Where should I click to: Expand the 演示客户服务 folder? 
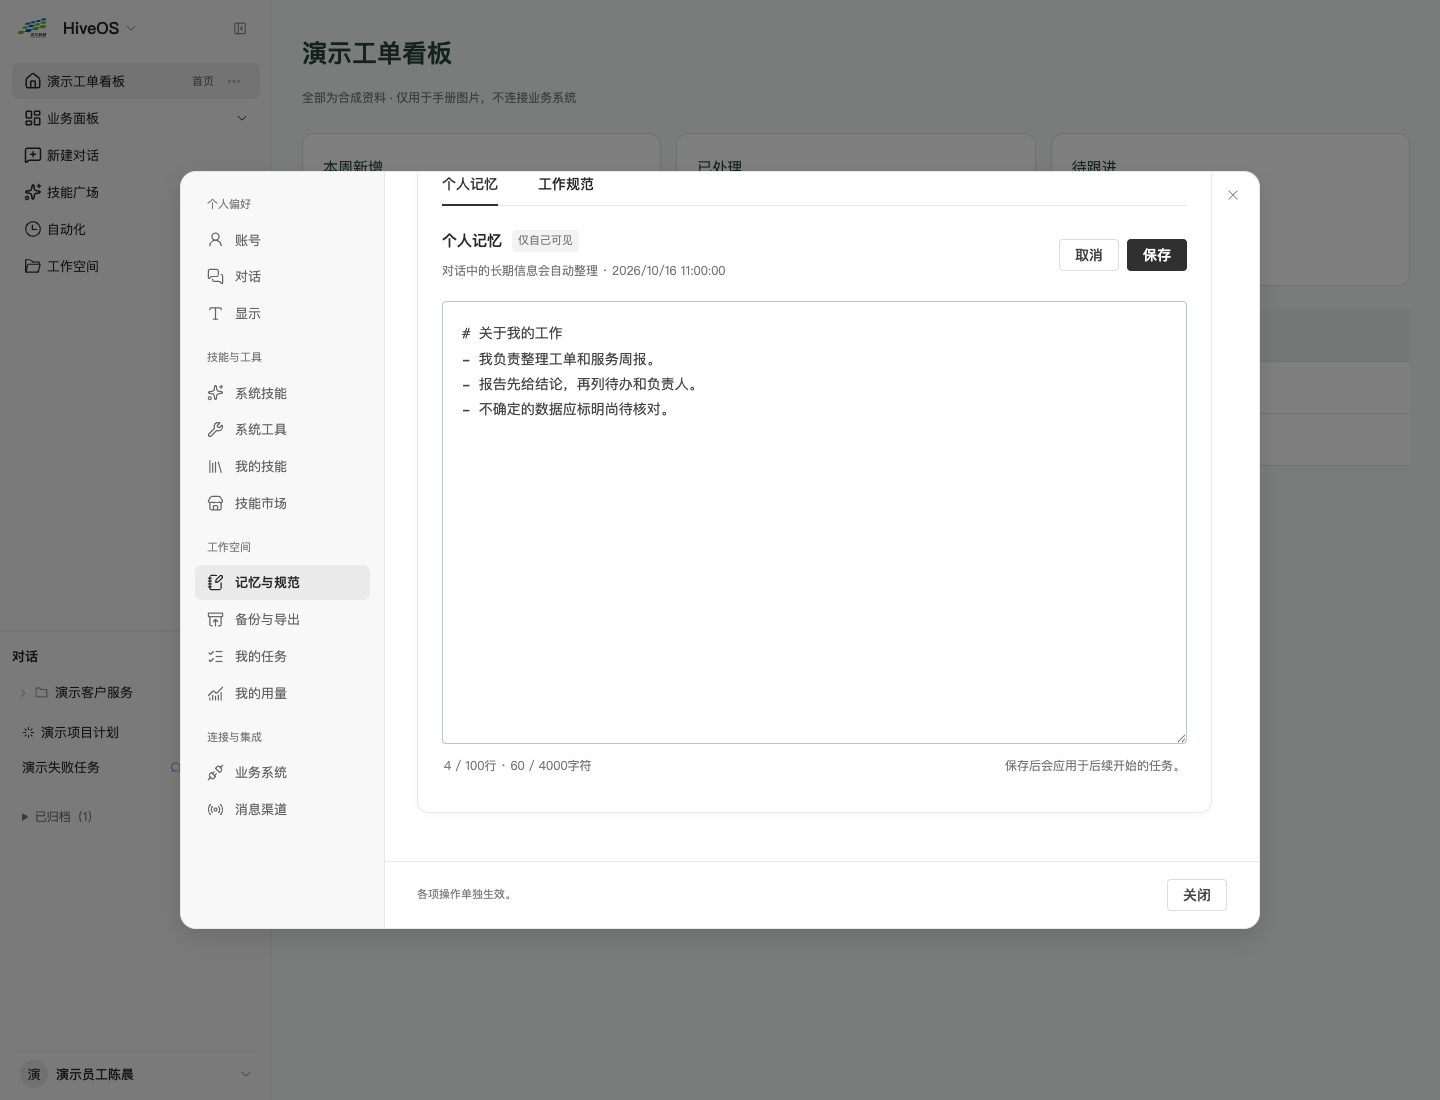coord(23,693)
